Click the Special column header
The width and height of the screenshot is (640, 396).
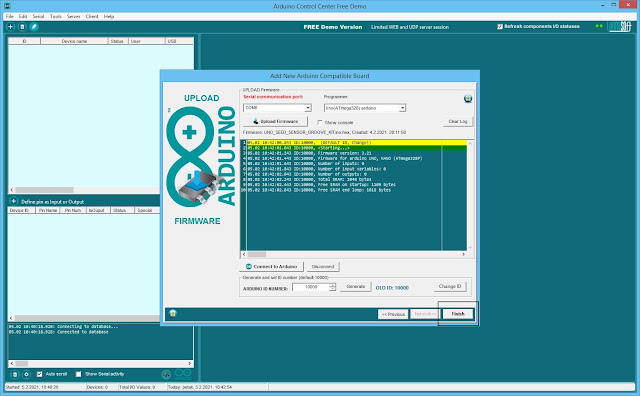tap(147, 210)
